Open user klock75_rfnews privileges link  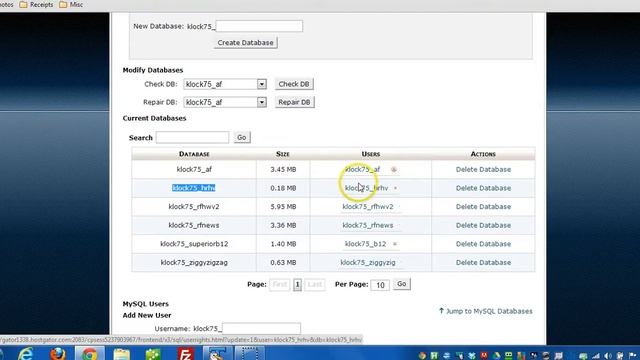(368, 225)
